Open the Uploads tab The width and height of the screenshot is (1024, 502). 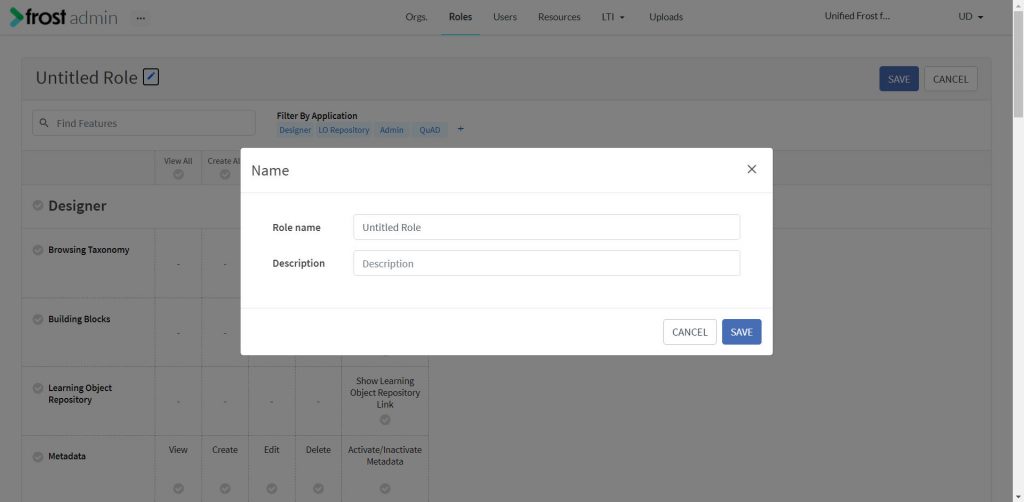click(666, 17)
